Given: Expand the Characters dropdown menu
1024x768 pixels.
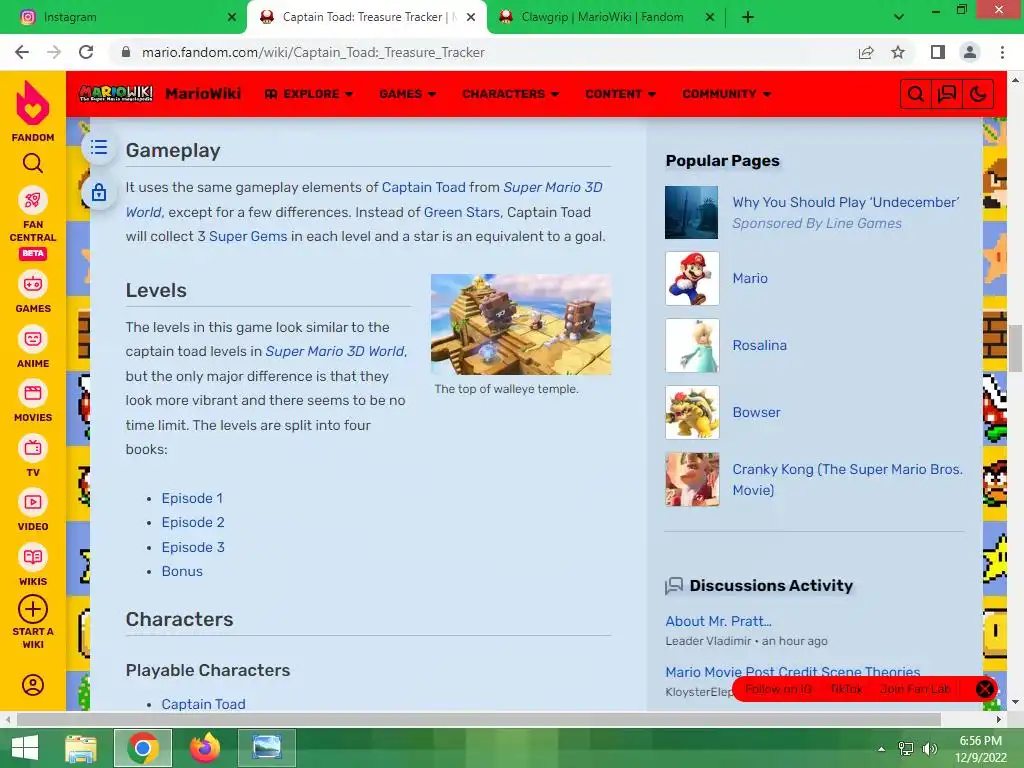Looking at the screenshot, I should tap(510, 94).
